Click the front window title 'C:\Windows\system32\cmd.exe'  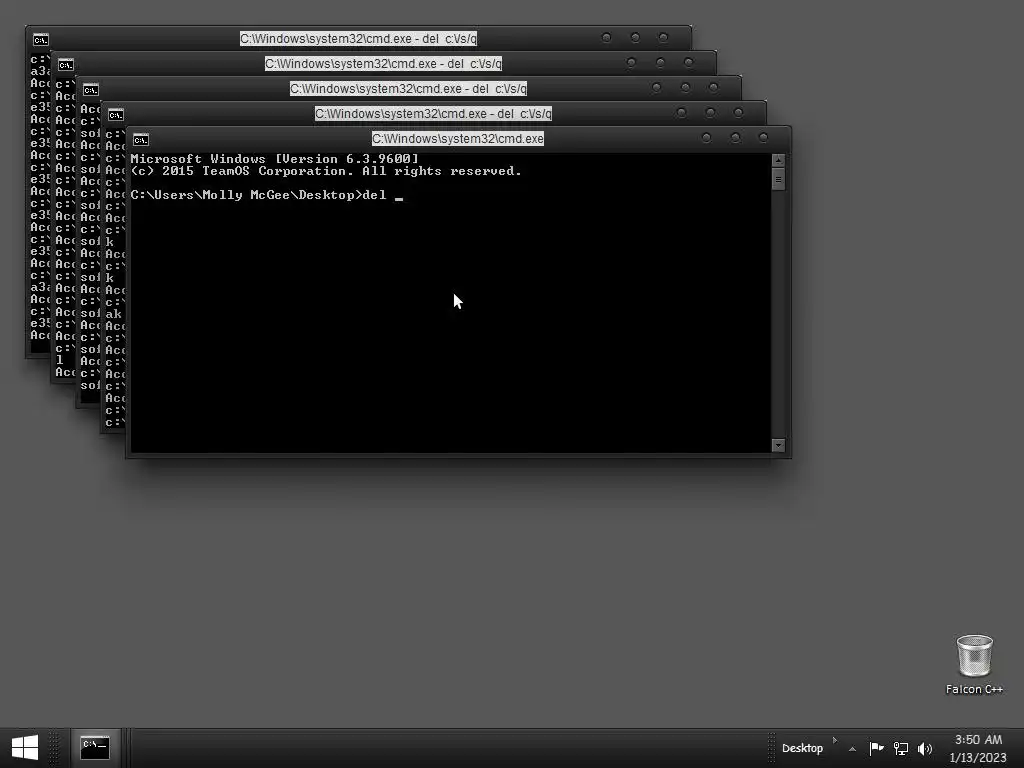pos(458,138)
